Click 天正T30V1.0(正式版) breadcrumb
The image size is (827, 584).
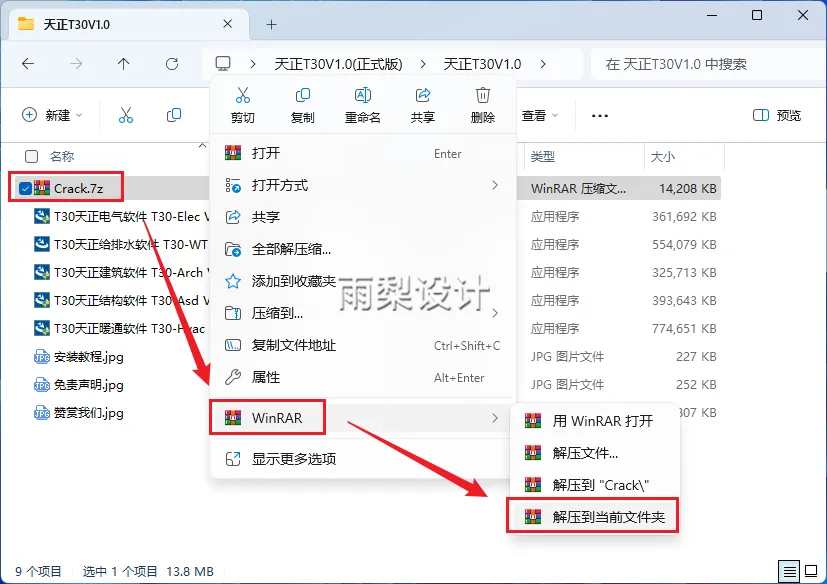[338, 64]
